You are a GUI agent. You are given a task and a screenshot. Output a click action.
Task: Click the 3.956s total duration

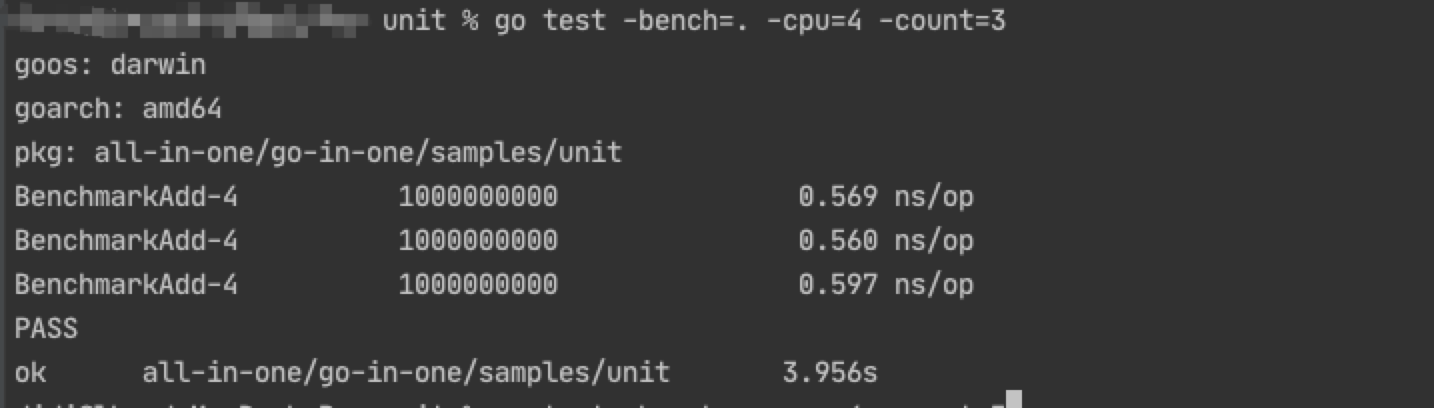point(829,373)
